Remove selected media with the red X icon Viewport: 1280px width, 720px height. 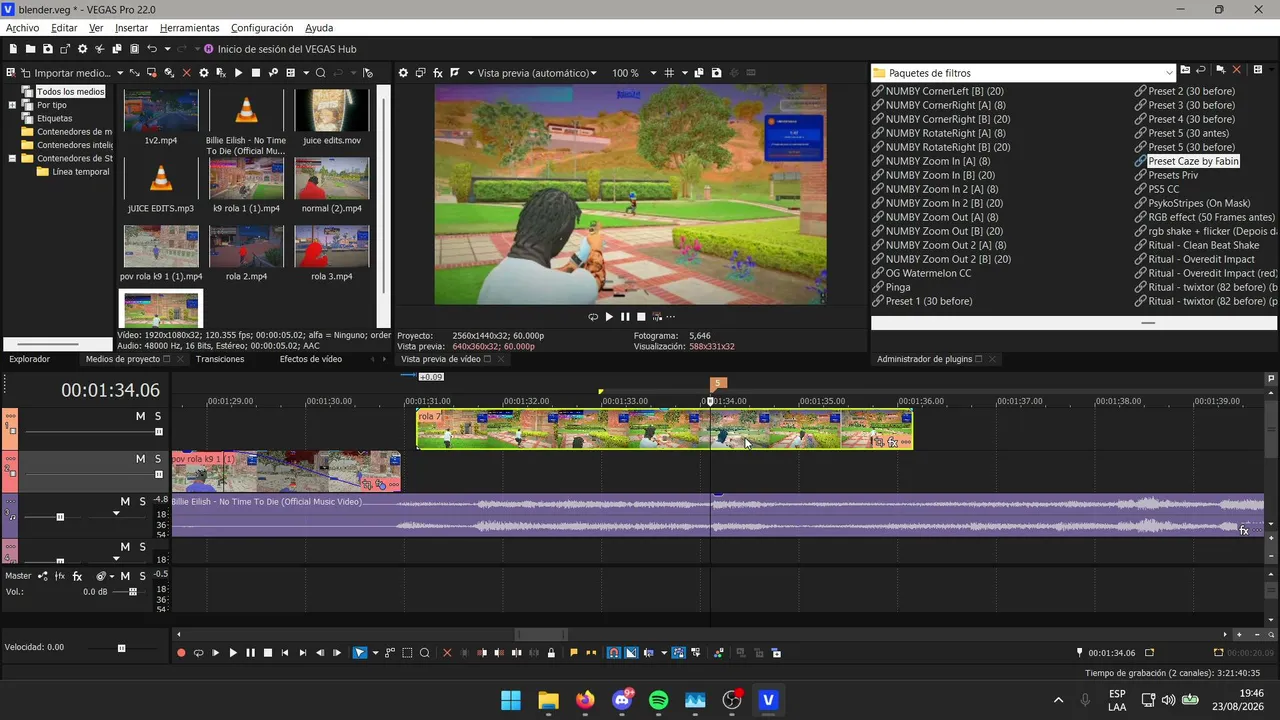tap(186, 73)
